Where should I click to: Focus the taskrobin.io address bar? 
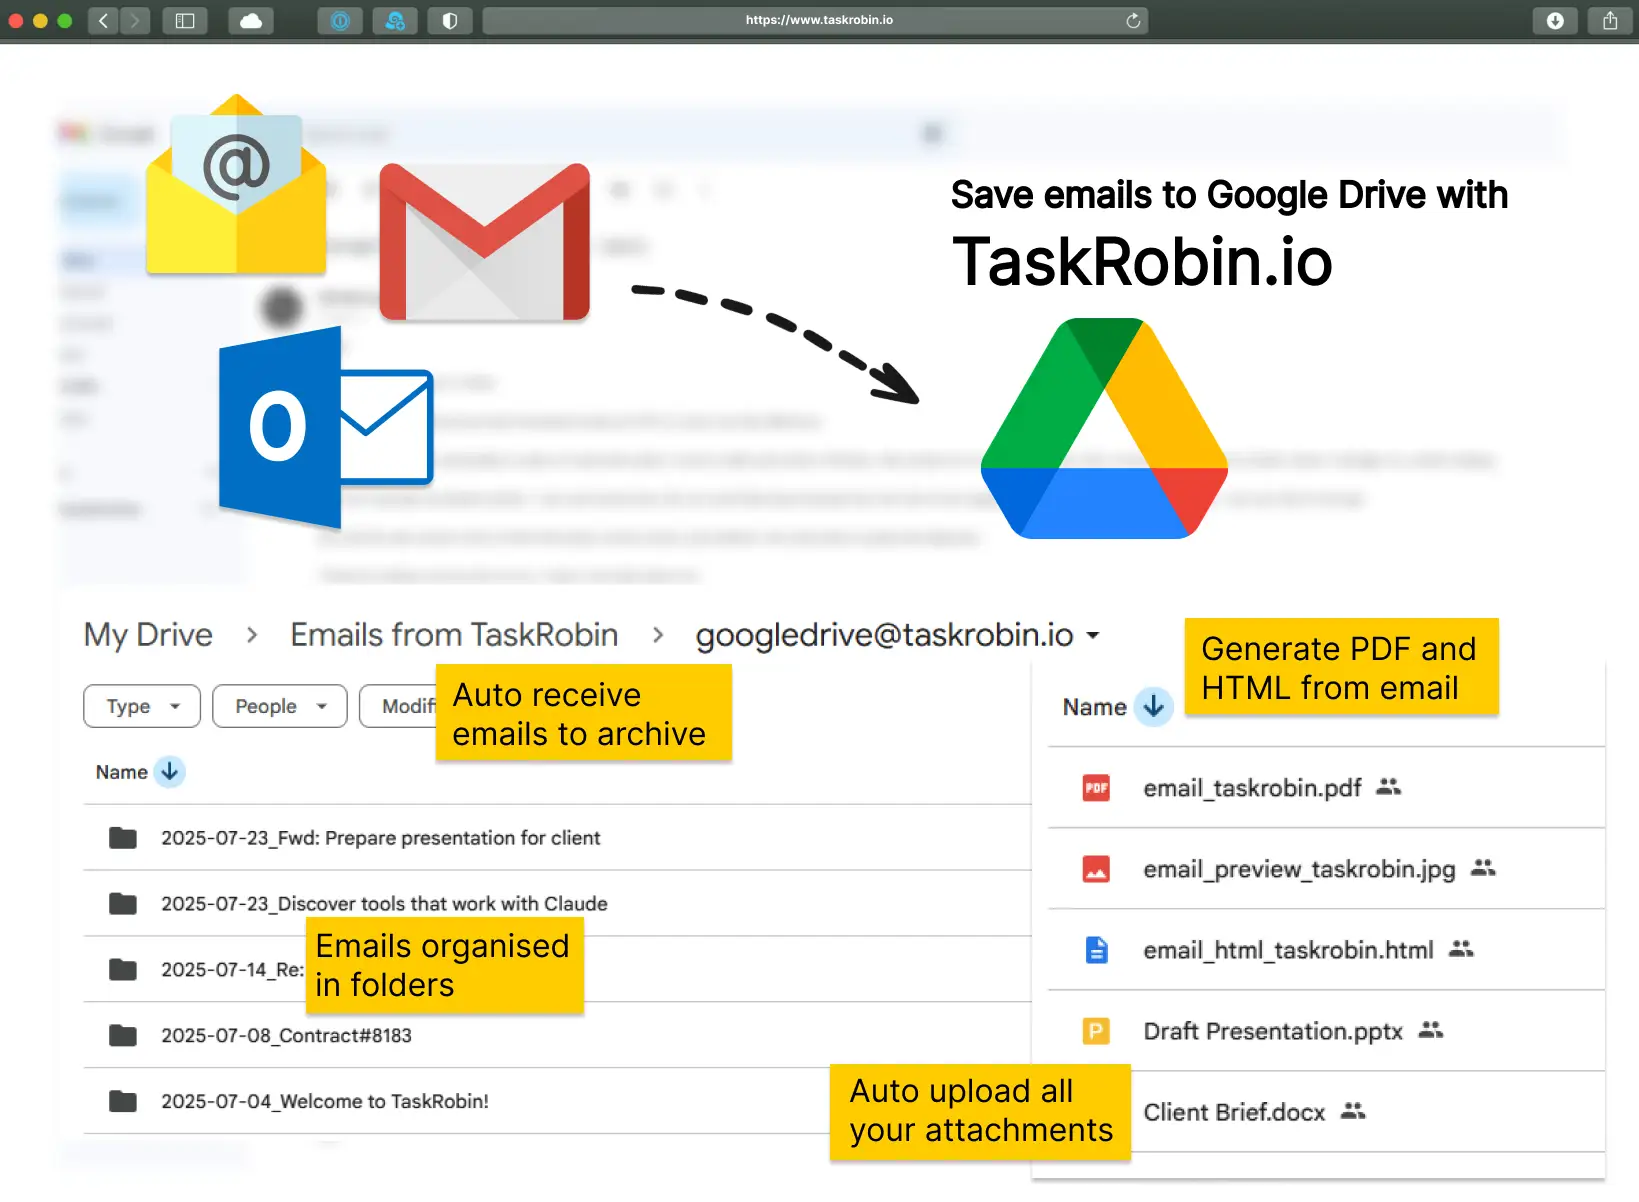[815, 21]
